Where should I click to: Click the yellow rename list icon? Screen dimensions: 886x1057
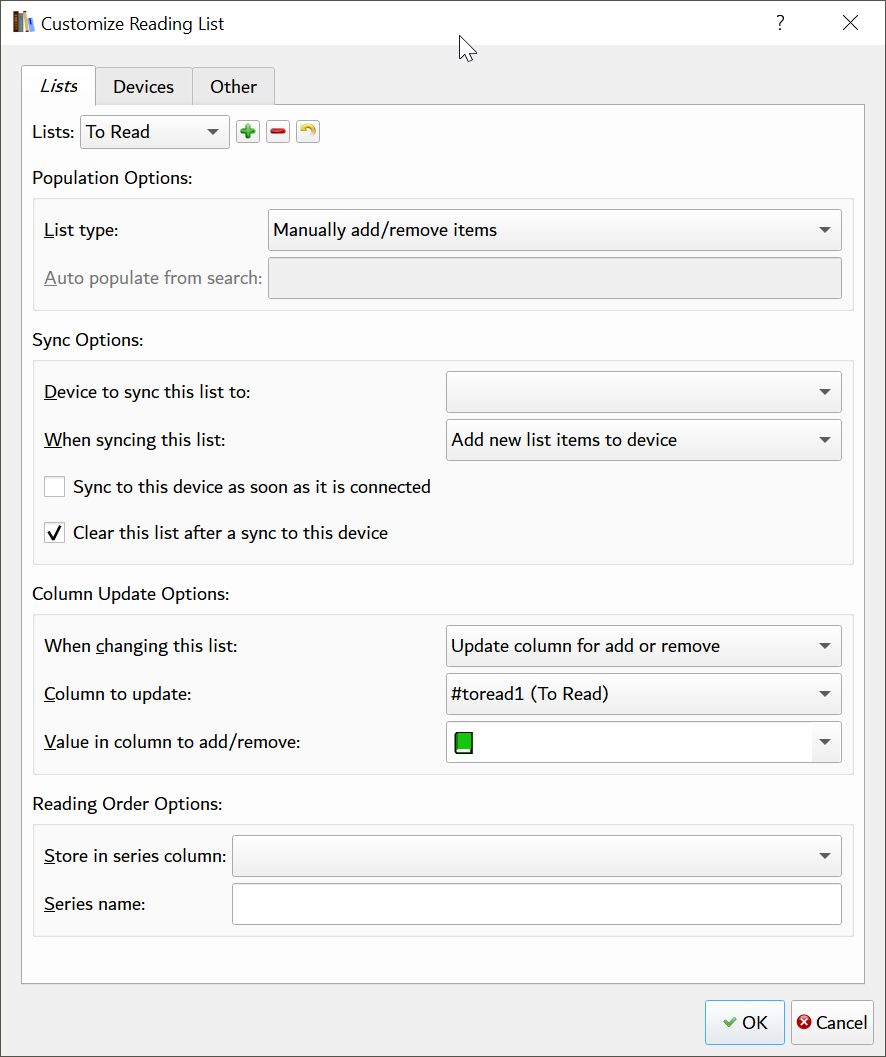(x=308, y=132)
